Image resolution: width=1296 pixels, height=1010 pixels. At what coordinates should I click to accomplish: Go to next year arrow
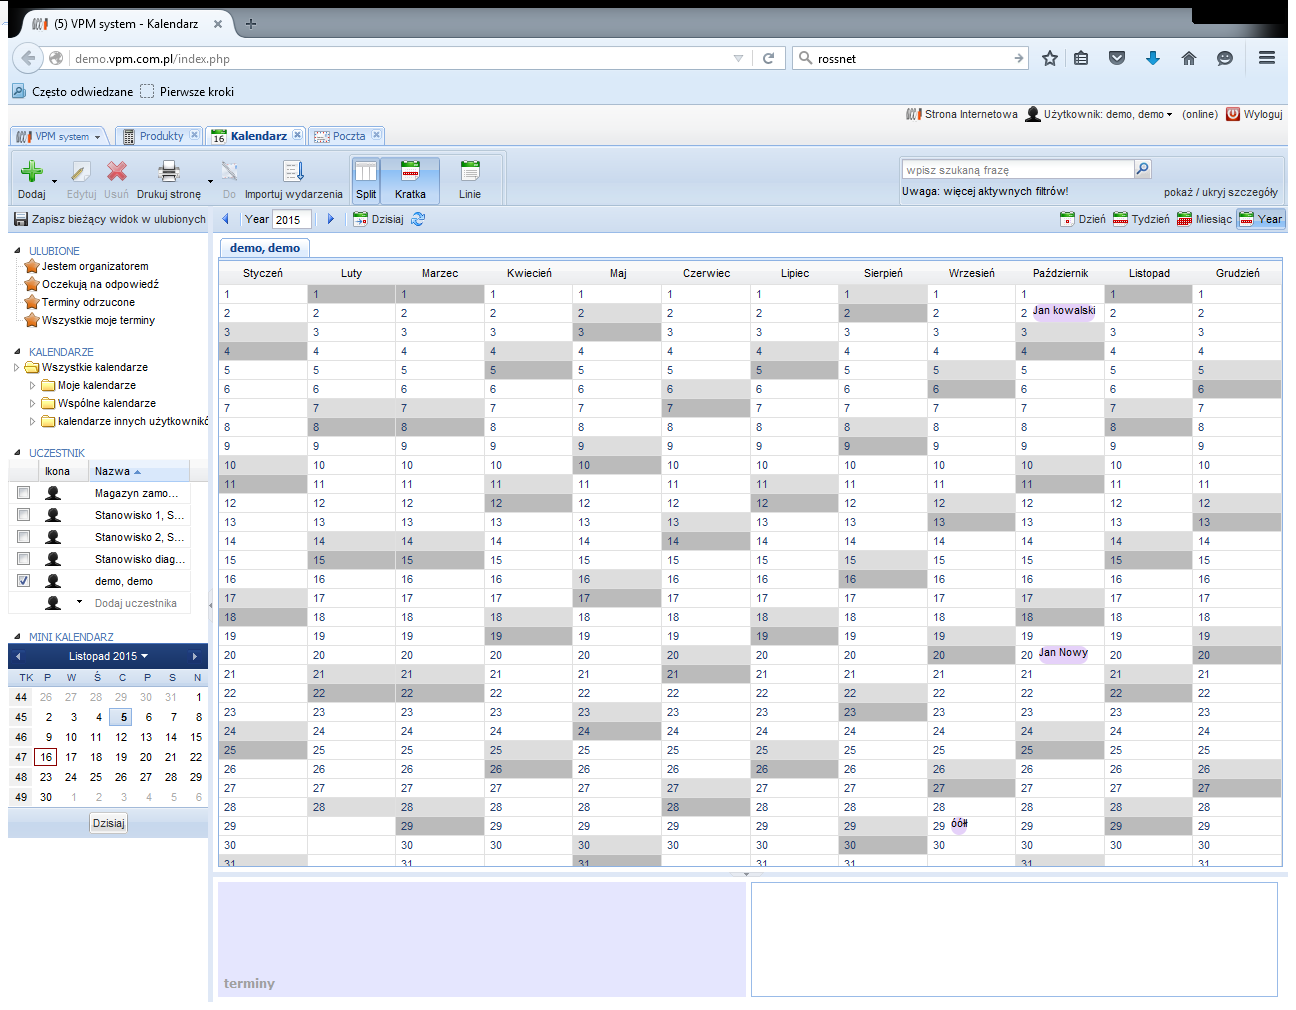pyautogui.click(x=331, y=219)
